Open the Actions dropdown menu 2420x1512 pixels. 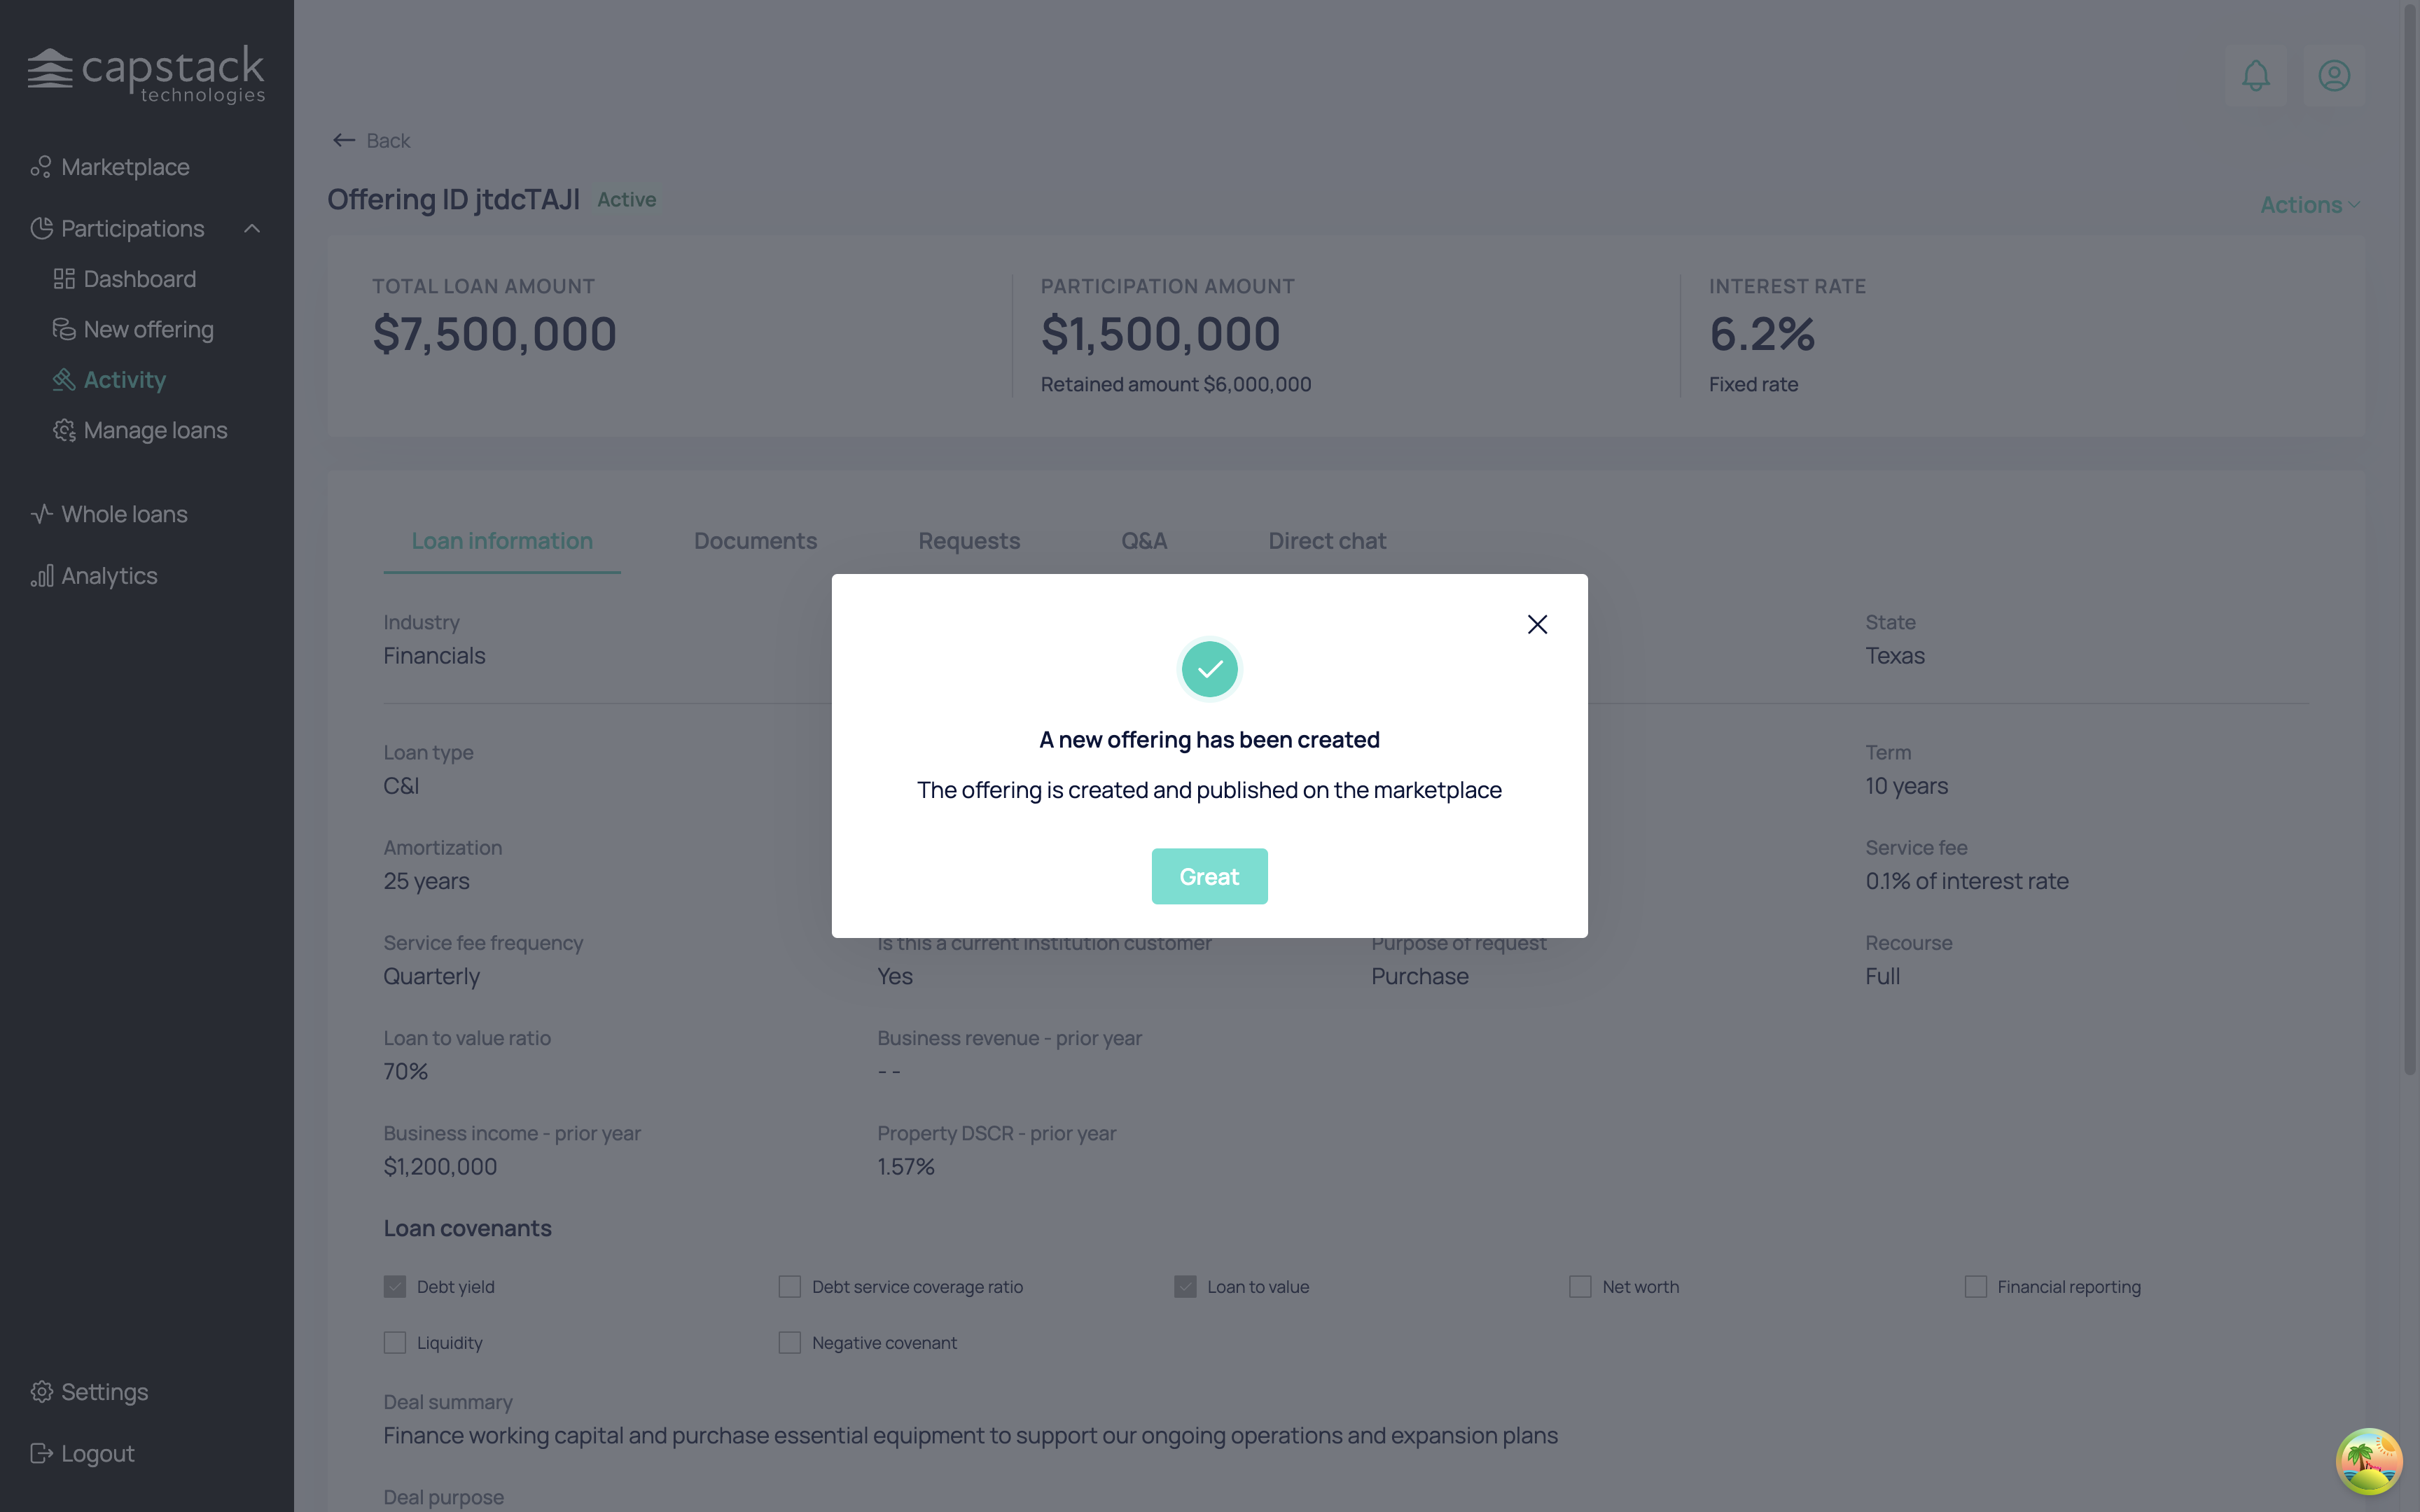(x=2309, y=205)
